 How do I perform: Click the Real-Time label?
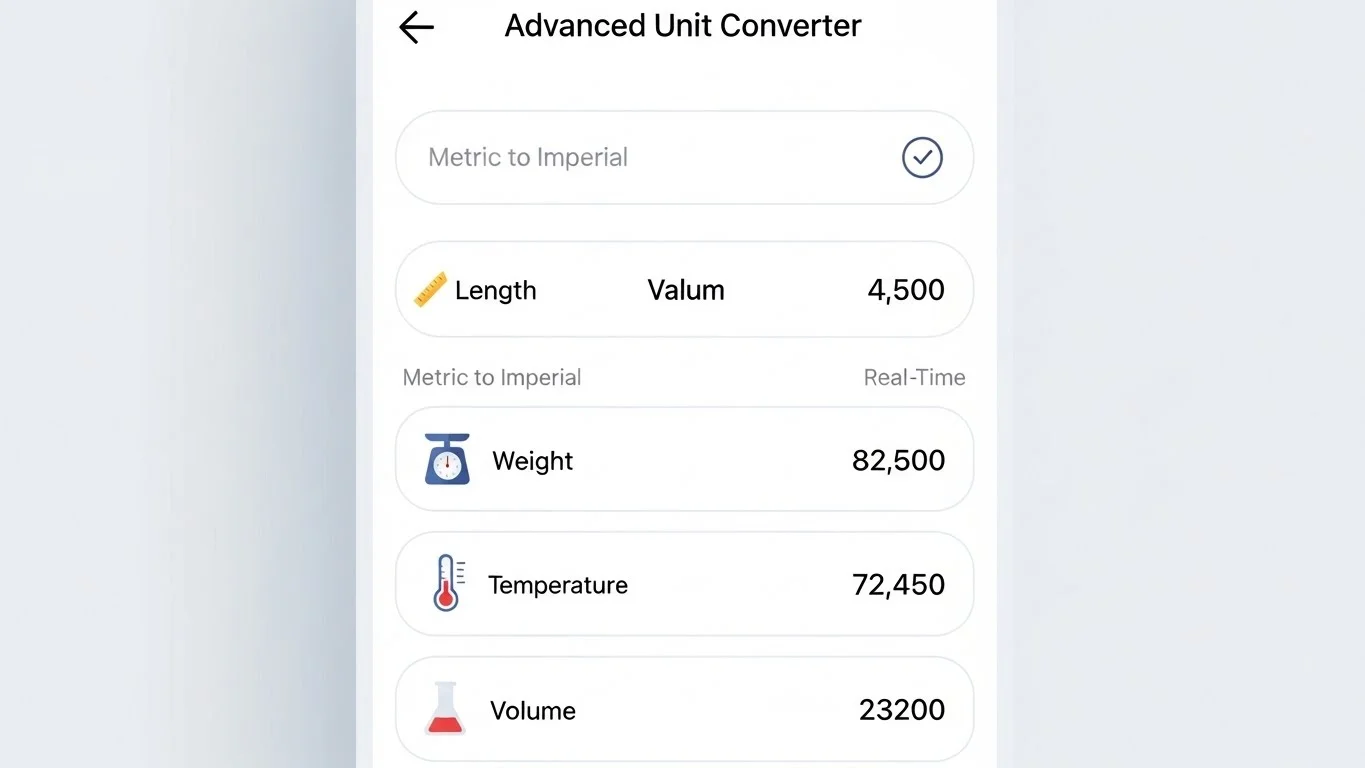click(914, 378)
